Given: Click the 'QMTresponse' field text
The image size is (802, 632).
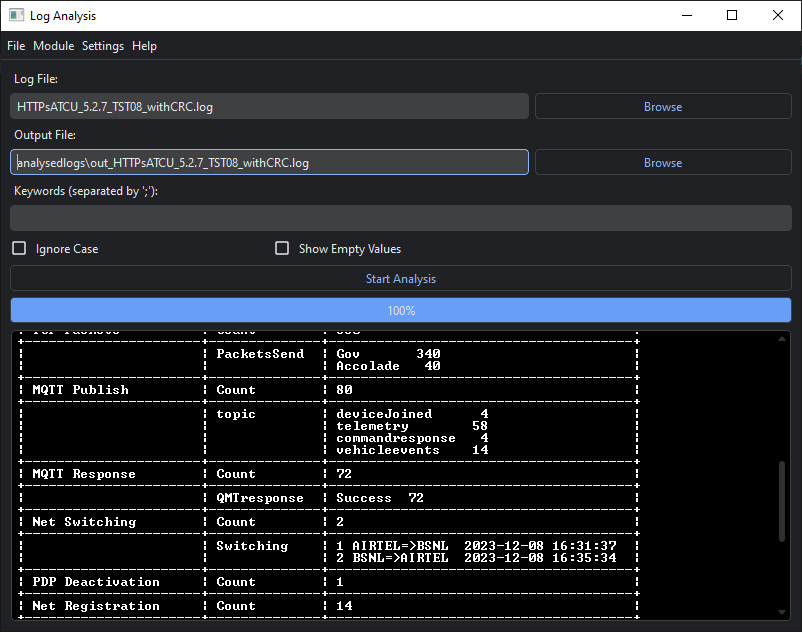Looking at the screenshot, I should 260,498.
